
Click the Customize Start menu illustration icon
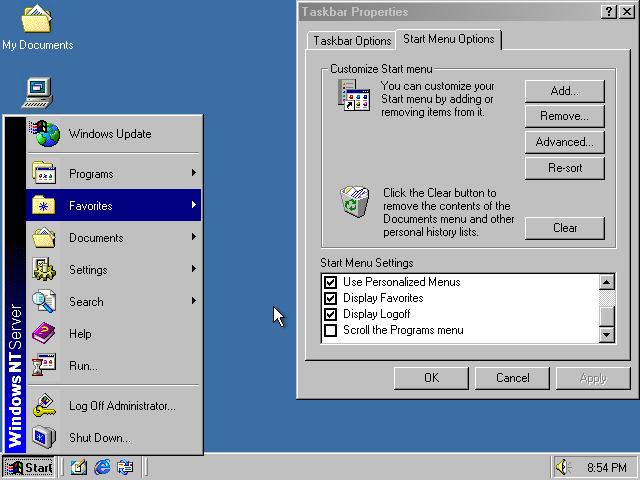click(354, 96)
